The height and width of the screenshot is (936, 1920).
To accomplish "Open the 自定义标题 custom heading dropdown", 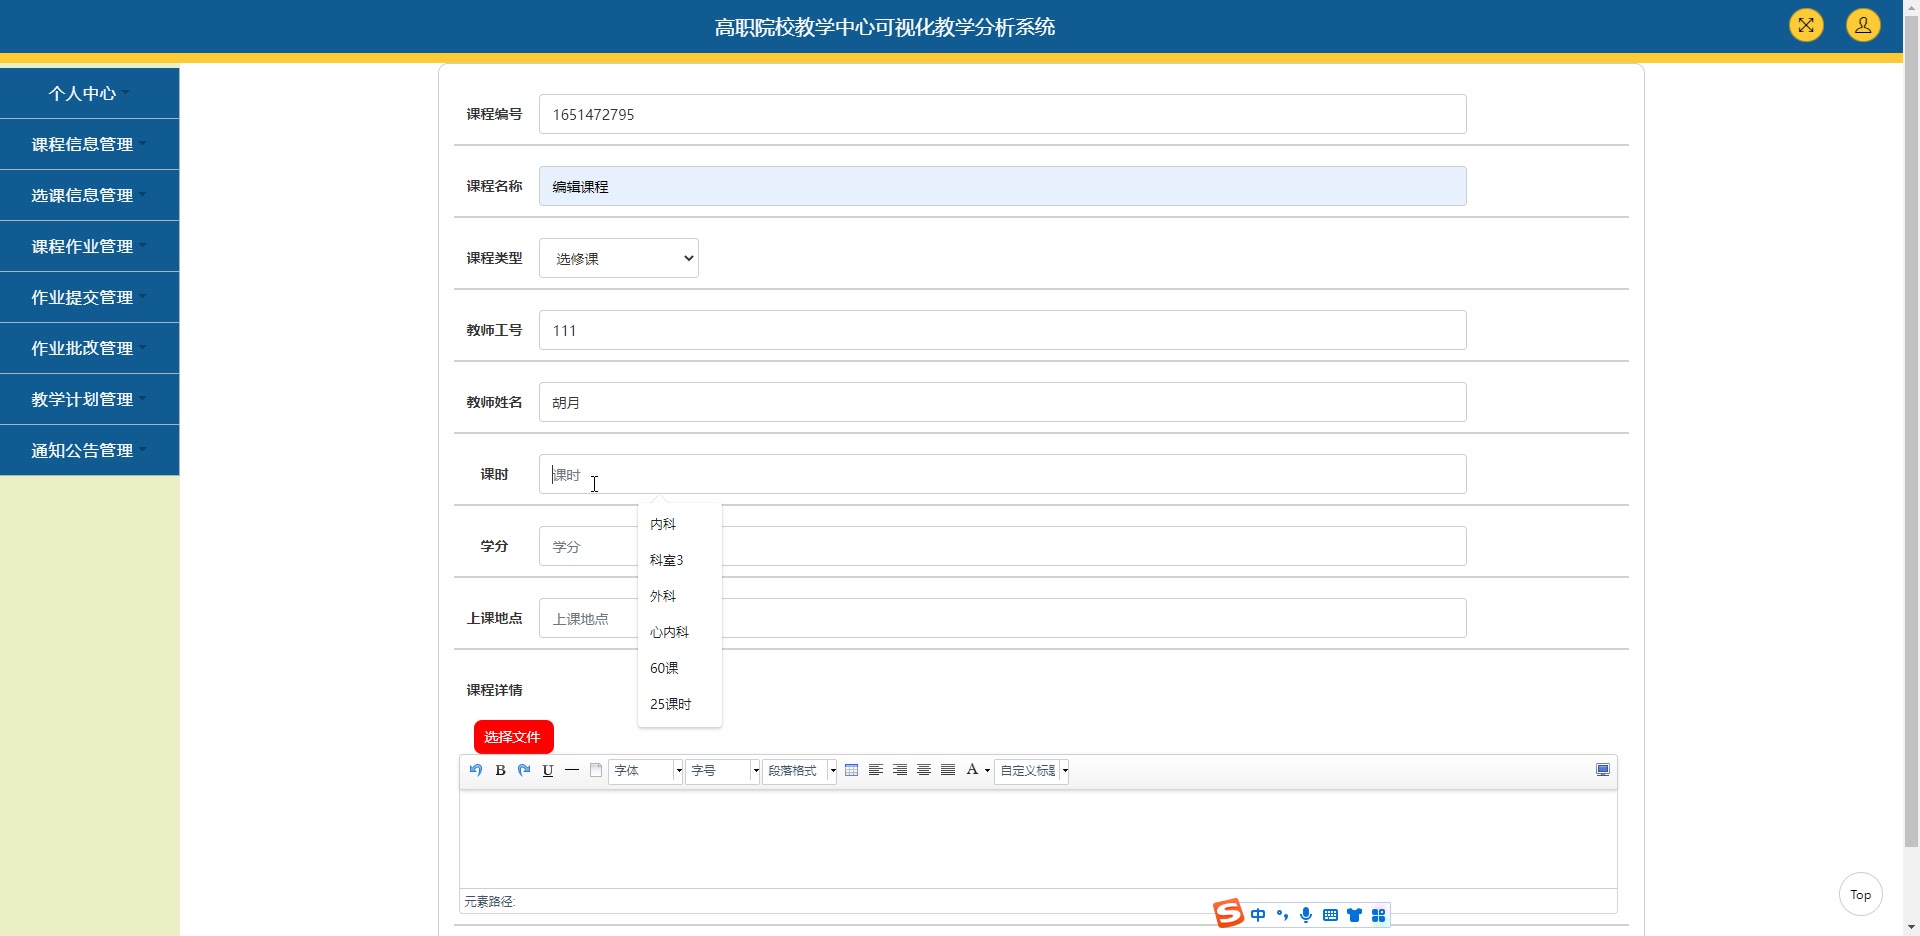I will pos(1032,771).
